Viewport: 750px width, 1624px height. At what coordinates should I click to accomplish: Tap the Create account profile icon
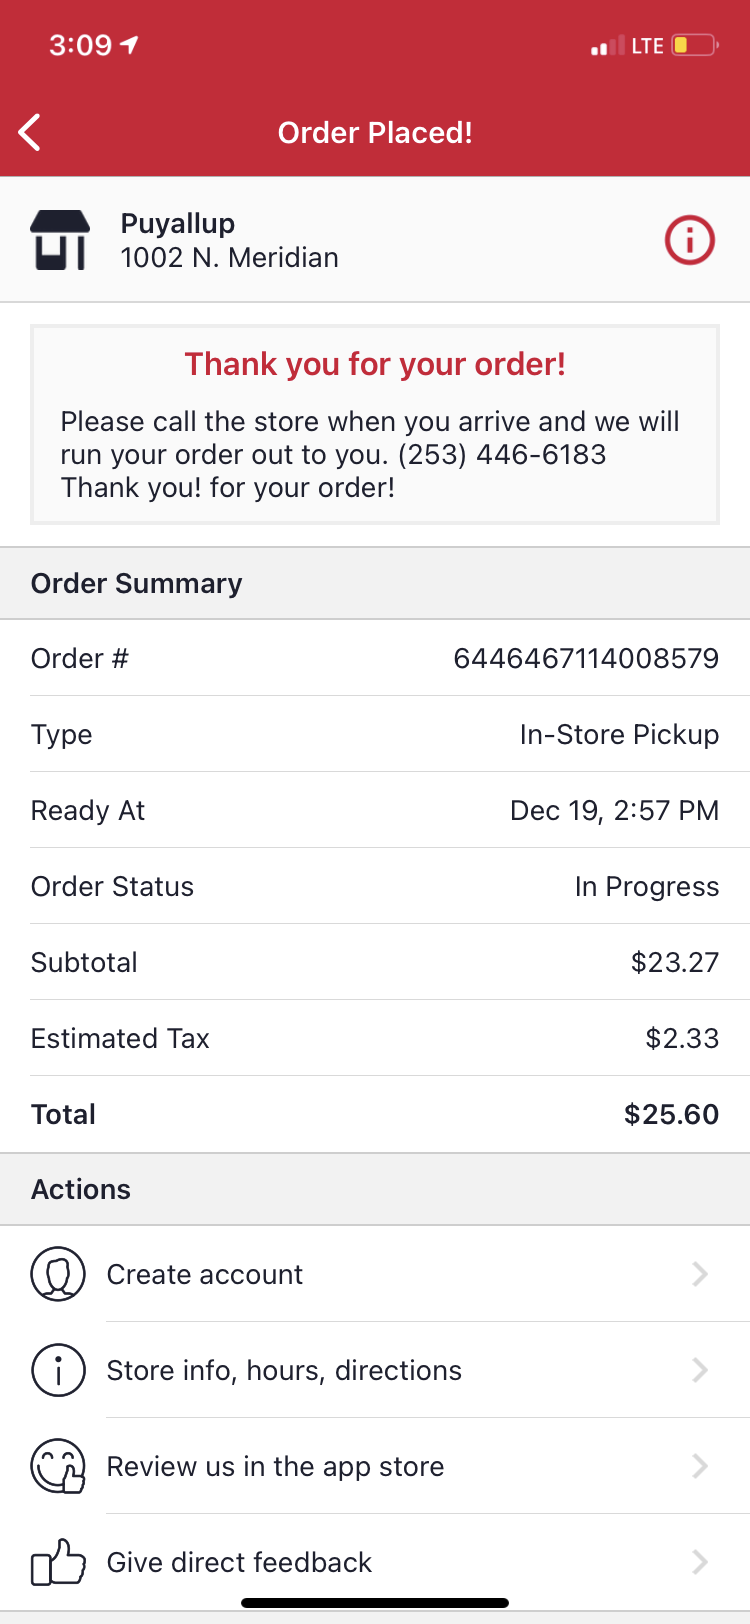58,1274
